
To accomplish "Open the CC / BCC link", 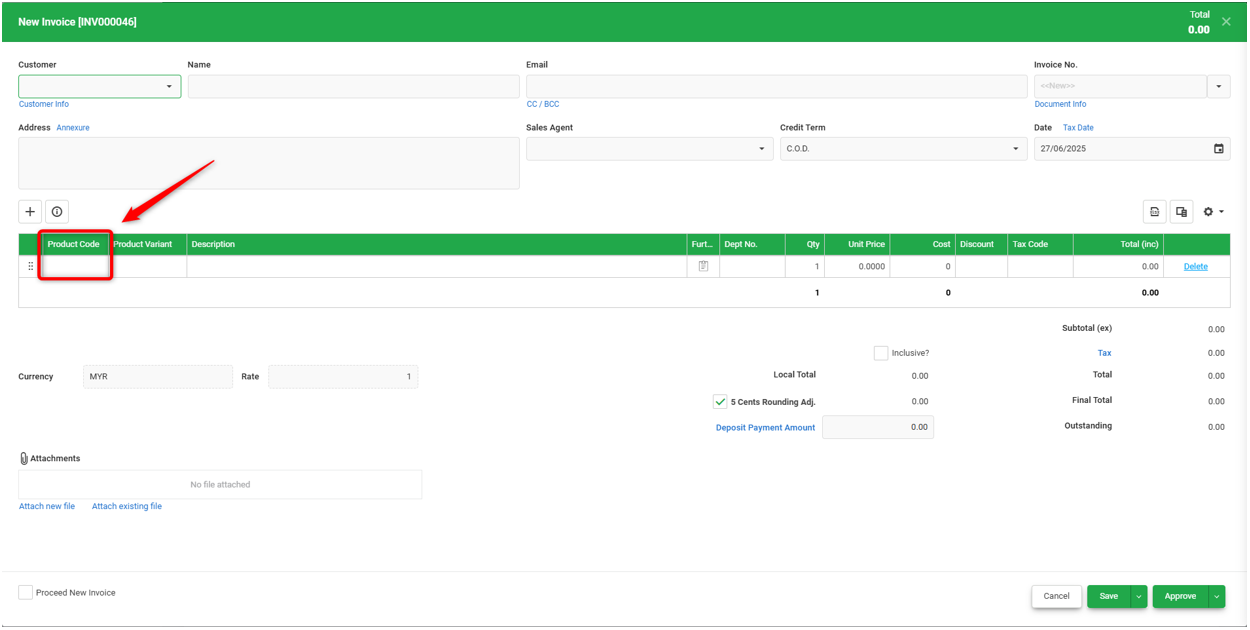I will click(543, 104).
